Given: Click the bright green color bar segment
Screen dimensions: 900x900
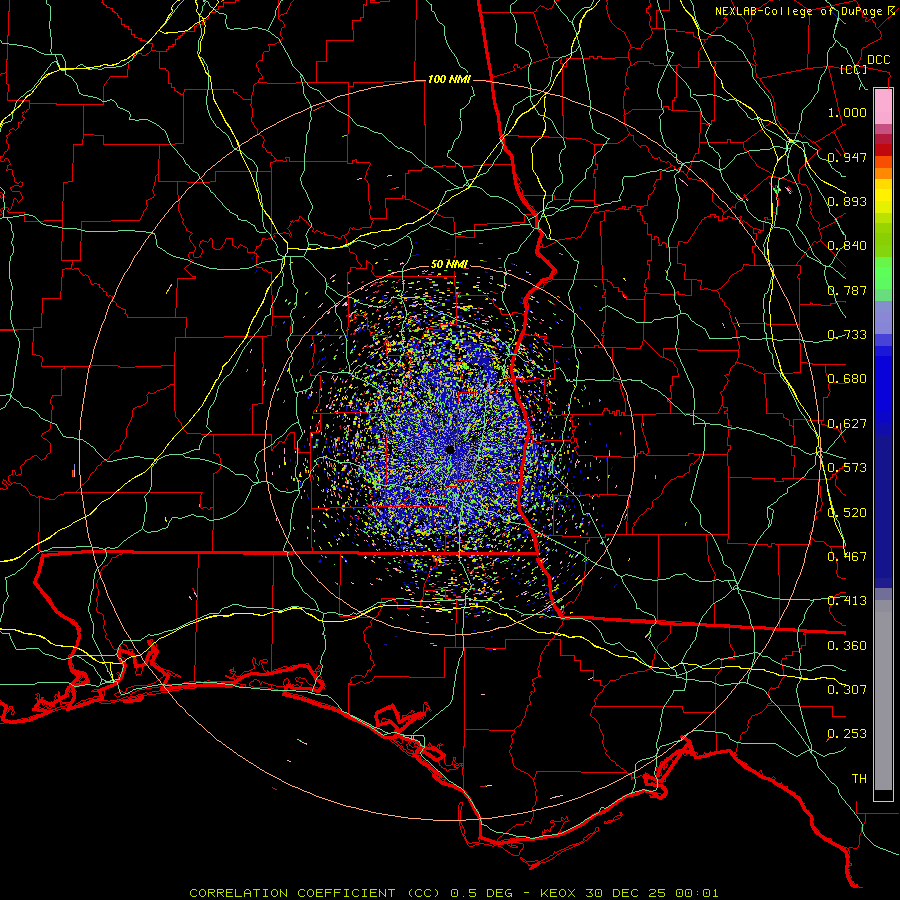Looking at the screenshot, I should [x=883, y=273].
